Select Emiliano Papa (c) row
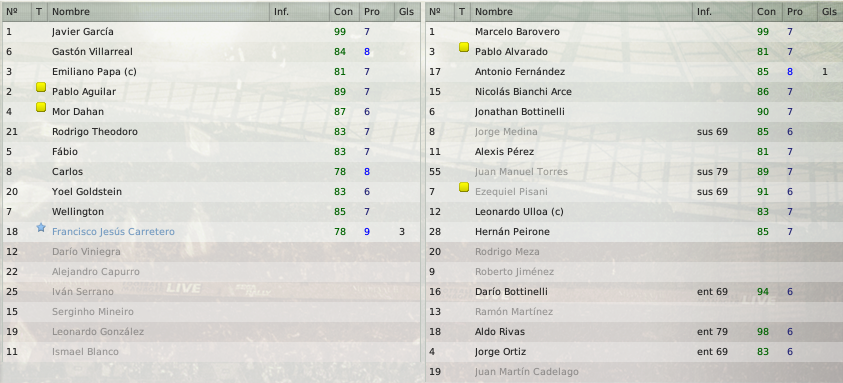Viewport: 843px width, 383px height. pos(211,72)
